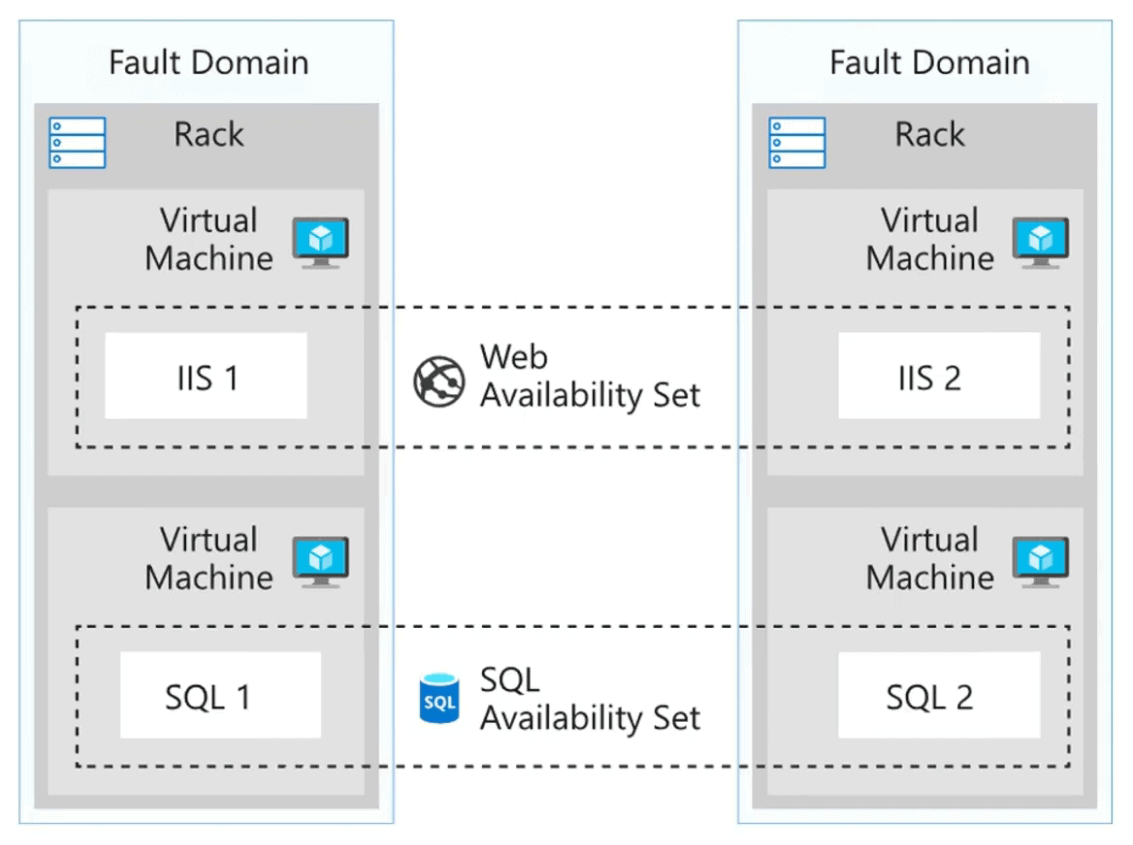
Task: Click the Virtual Machine icon above SQL 1
Action: click(x=321, y=560)
